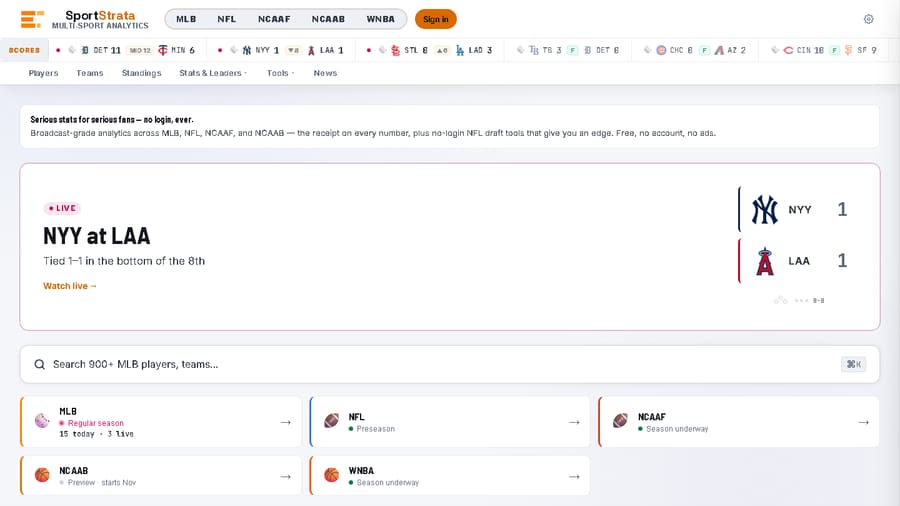Click the arrow on the NCAAB card

(285, 477)
